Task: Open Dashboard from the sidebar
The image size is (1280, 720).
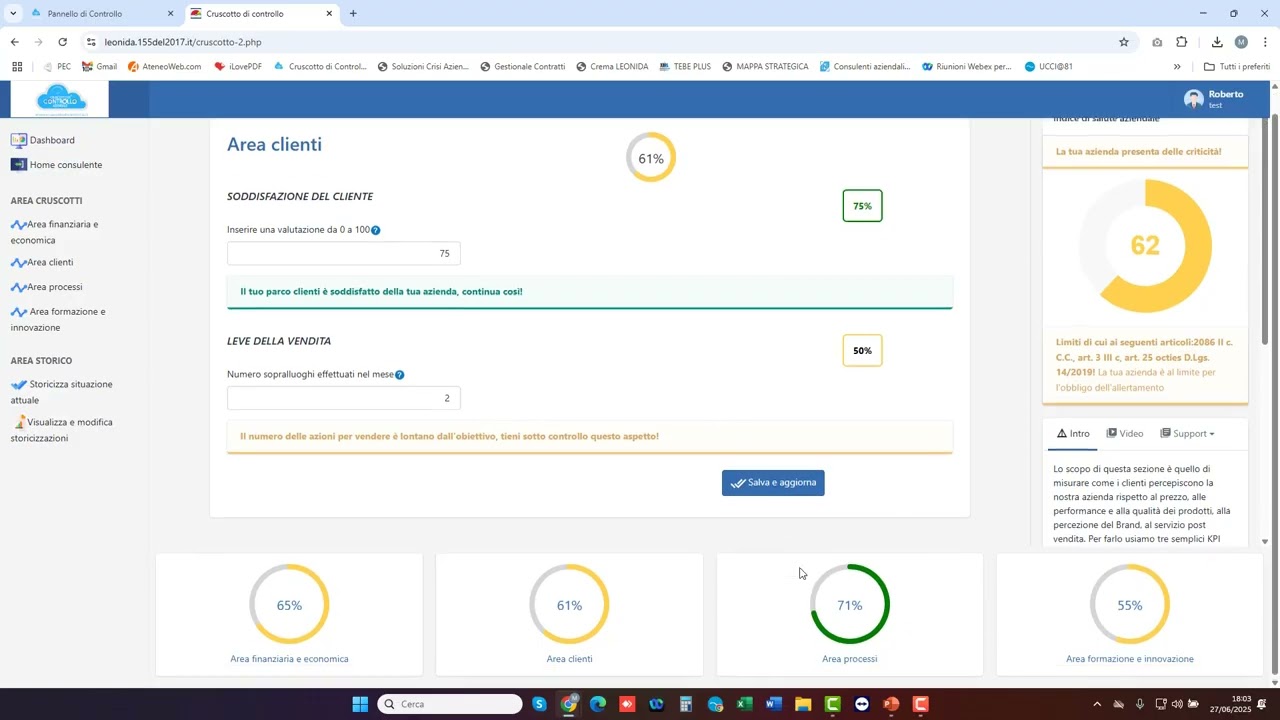Action: [51, 140]
